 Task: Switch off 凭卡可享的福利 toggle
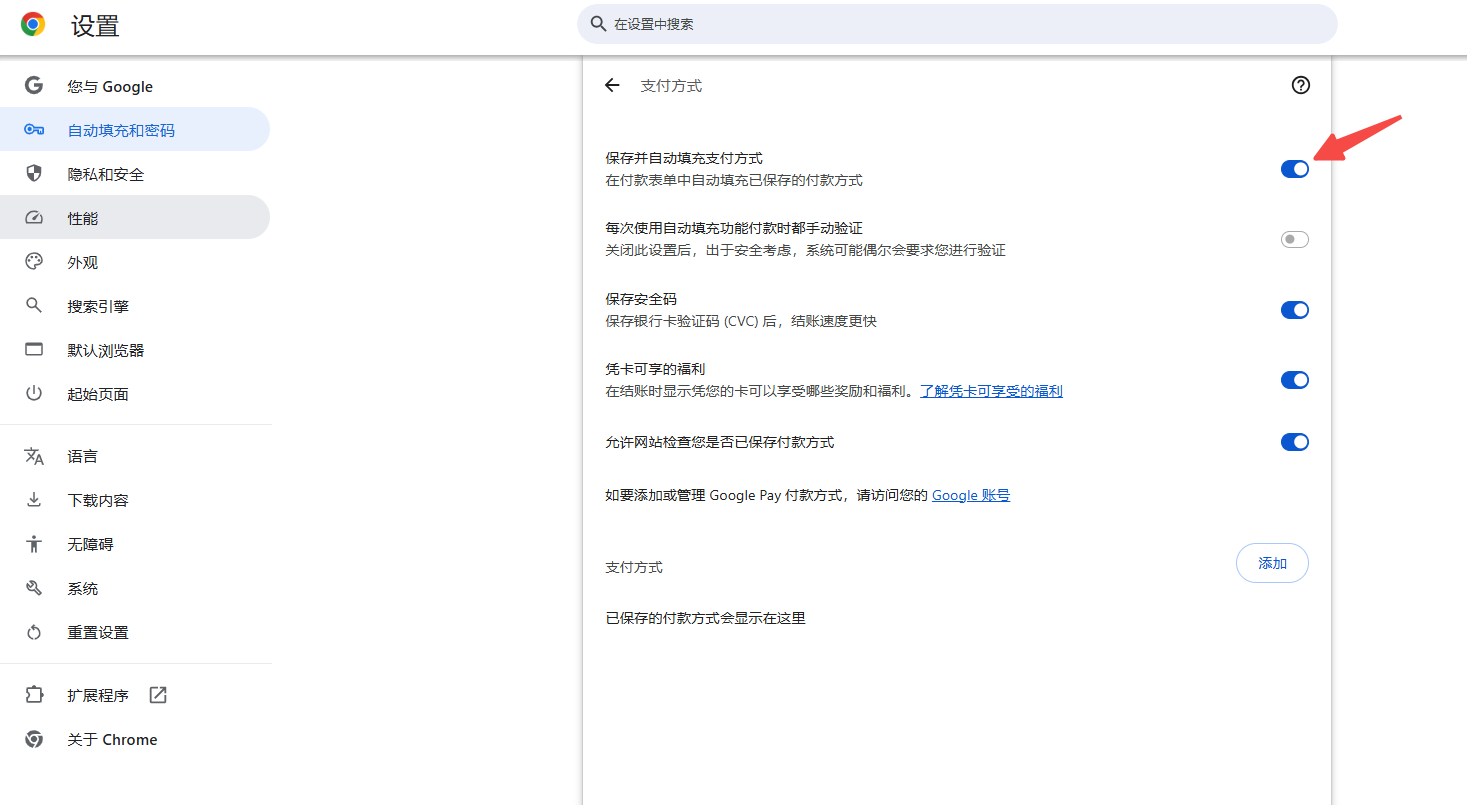coord(1294,380)
